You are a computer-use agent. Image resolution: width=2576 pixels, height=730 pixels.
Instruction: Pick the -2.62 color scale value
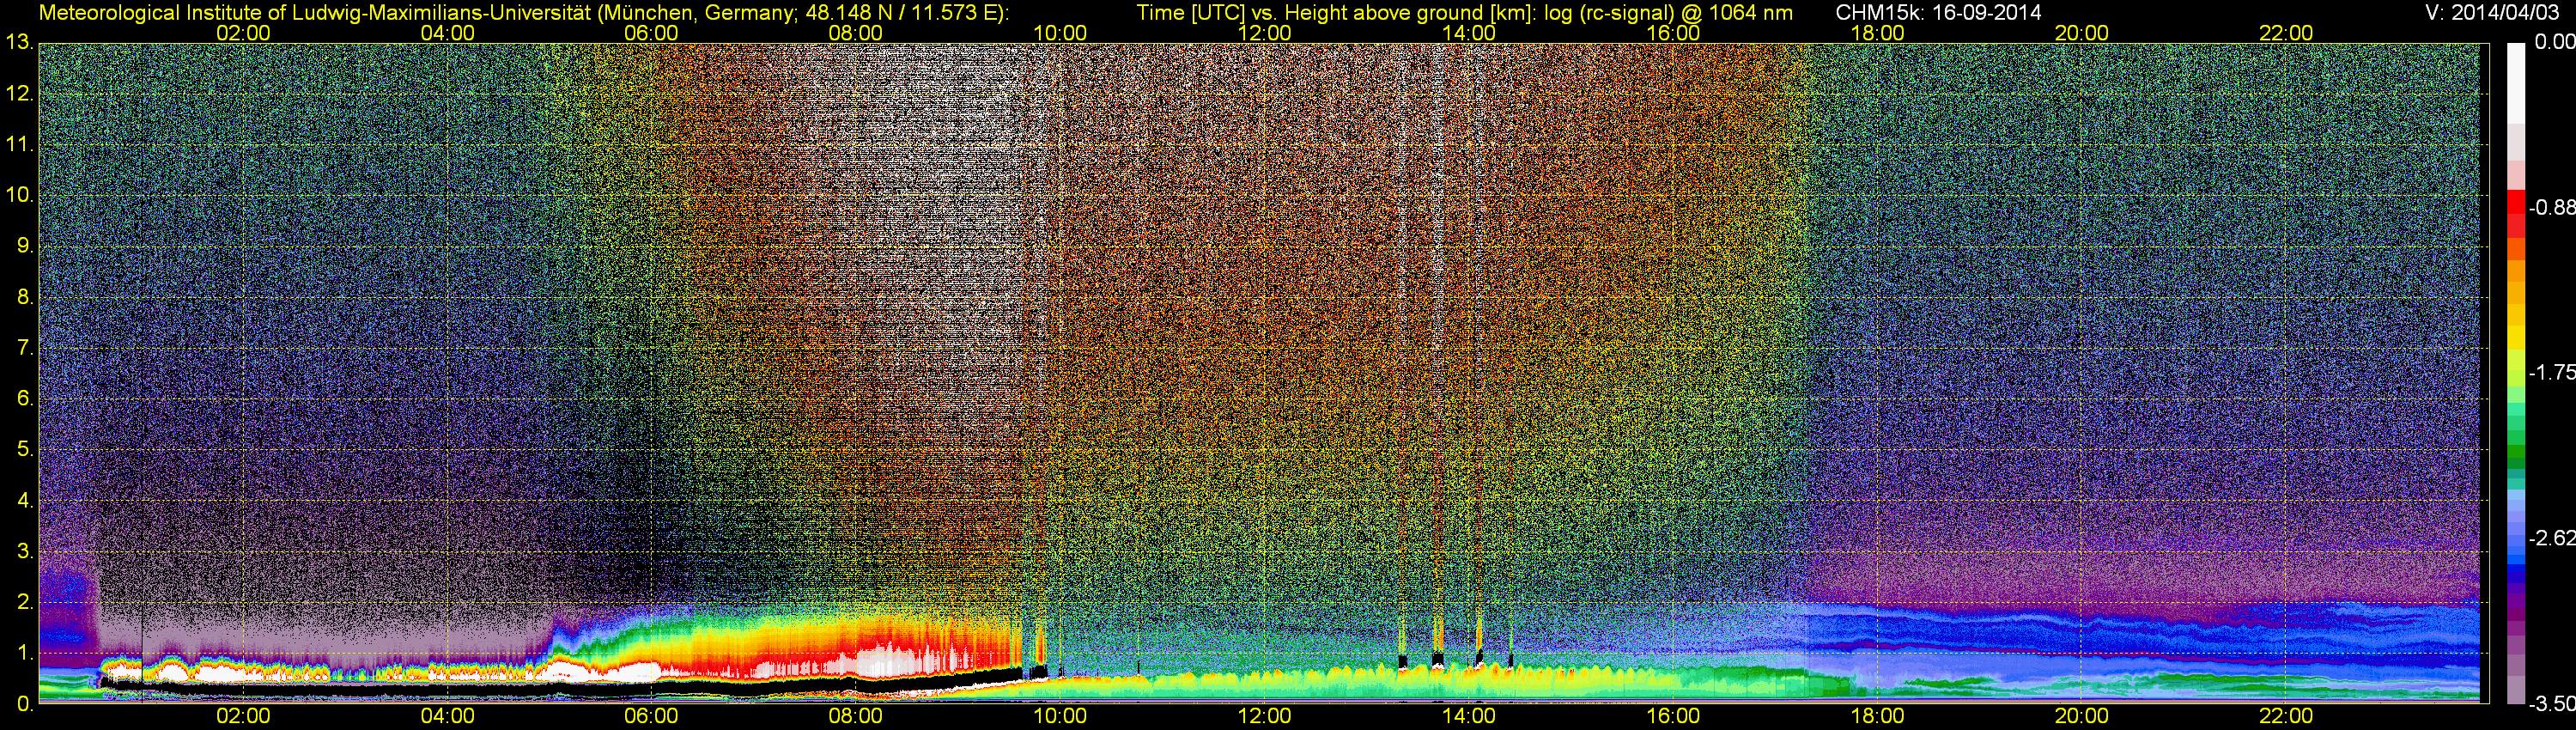[2551, 538]
